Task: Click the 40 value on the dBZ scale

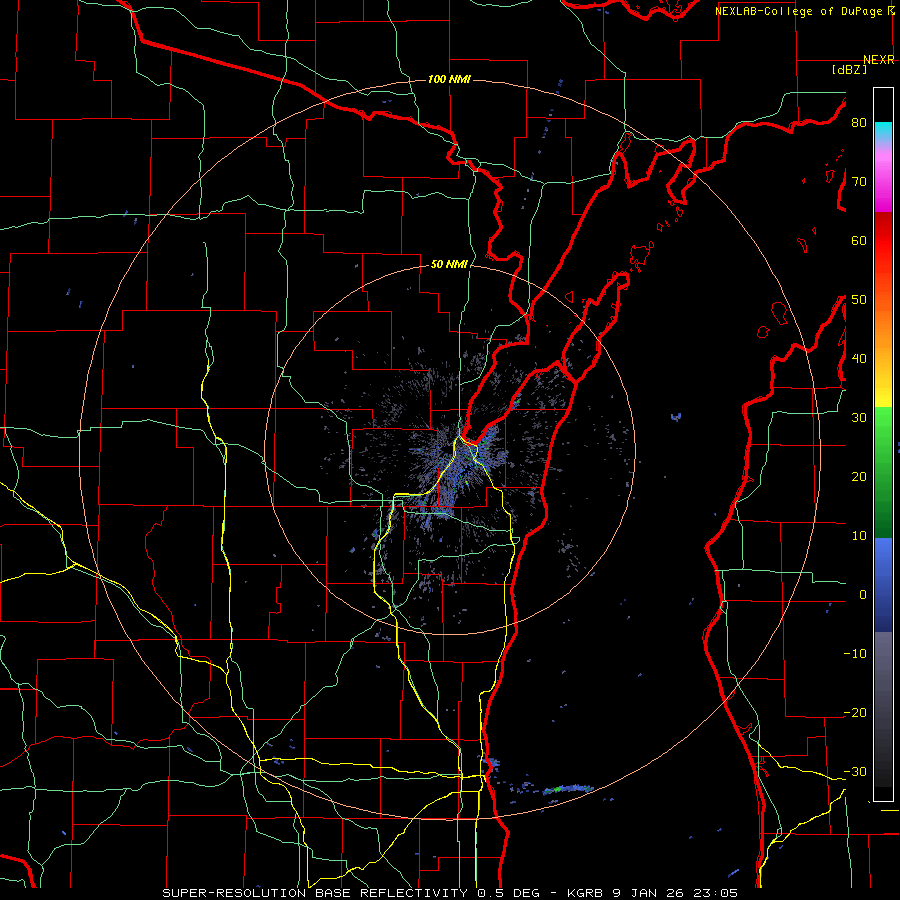Action: 859,359
